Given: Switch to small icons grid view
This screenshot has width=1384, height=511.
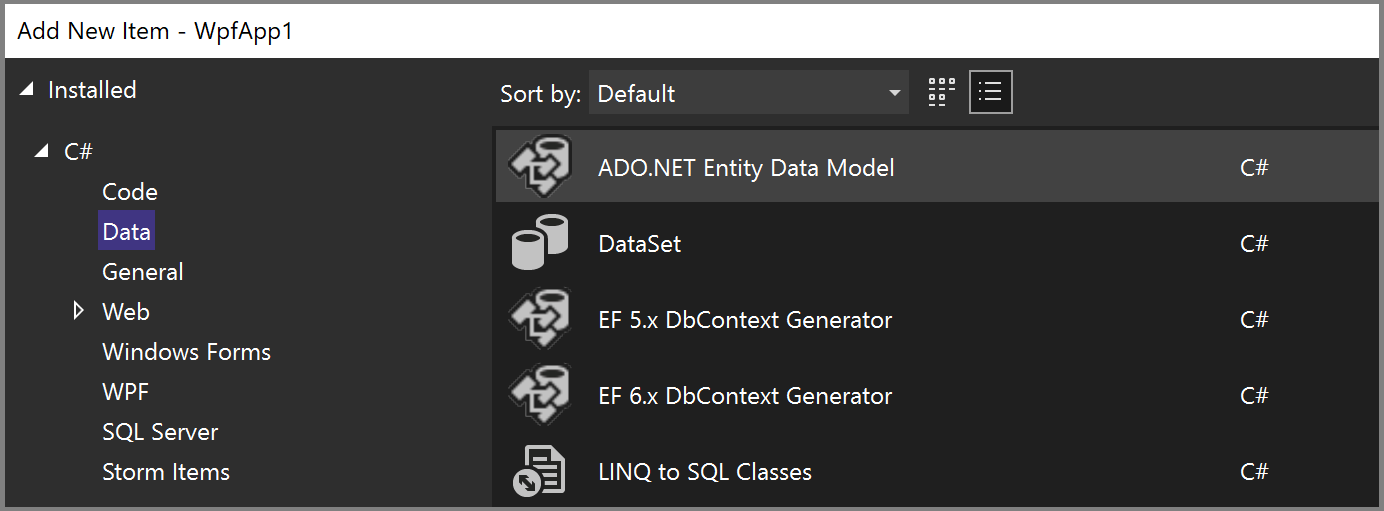Looking at the screenshot, I should click(942, 93).
